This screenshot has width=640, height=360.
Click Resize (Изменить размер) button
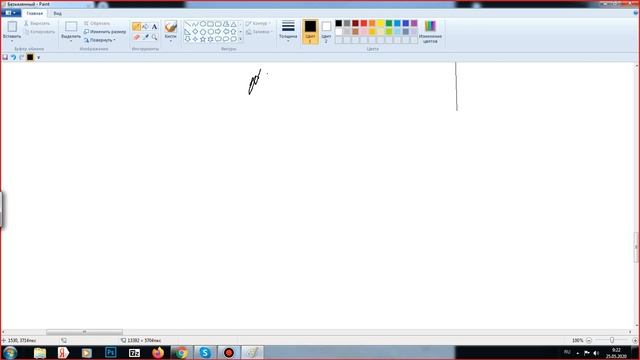[x=105, y=32]
